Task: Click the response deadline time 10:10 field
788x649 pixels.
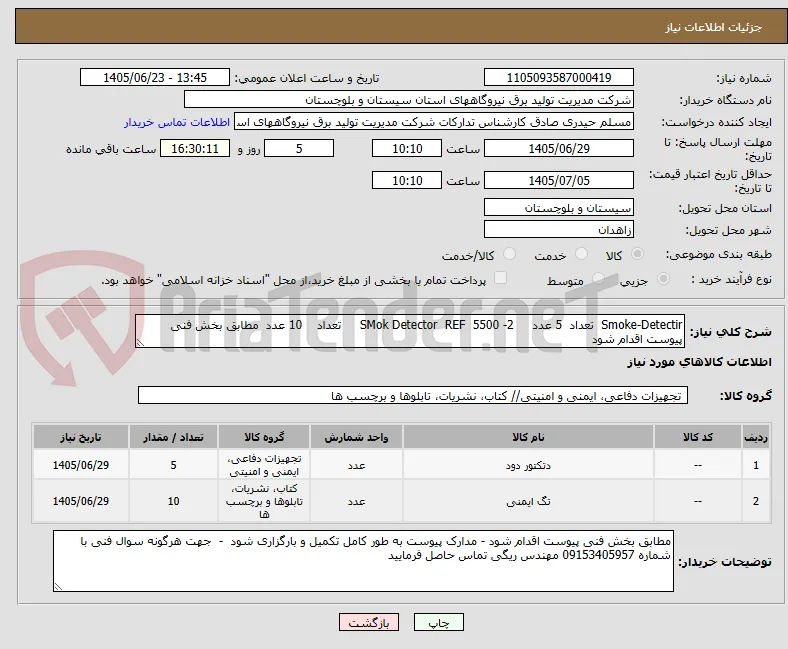Action: (407, 149)
